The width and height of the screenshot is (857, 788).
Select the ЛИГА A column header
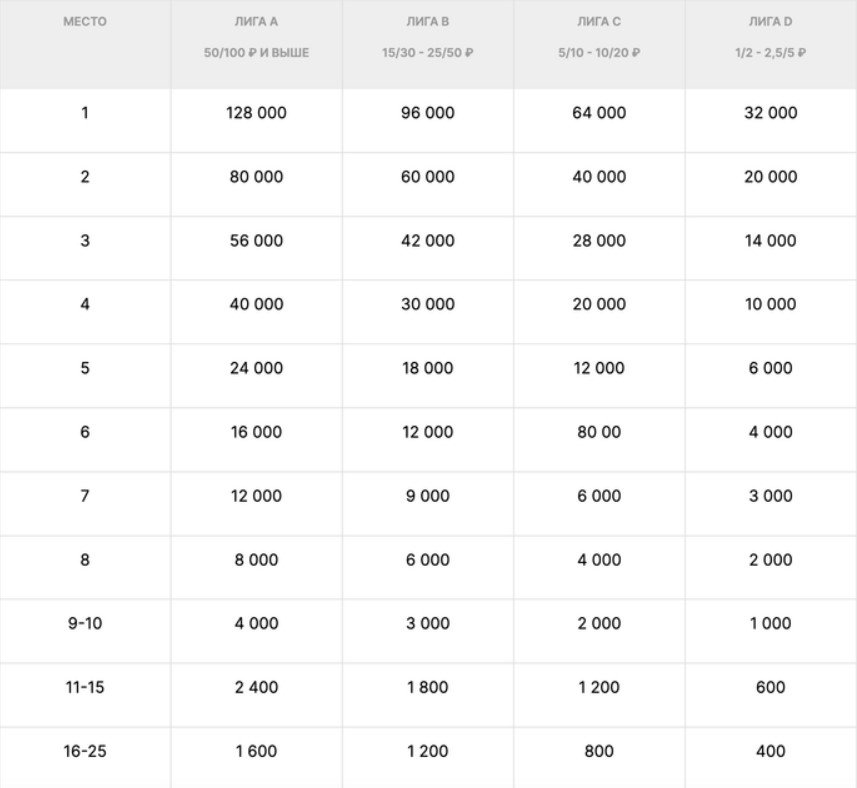coord(256,21)
